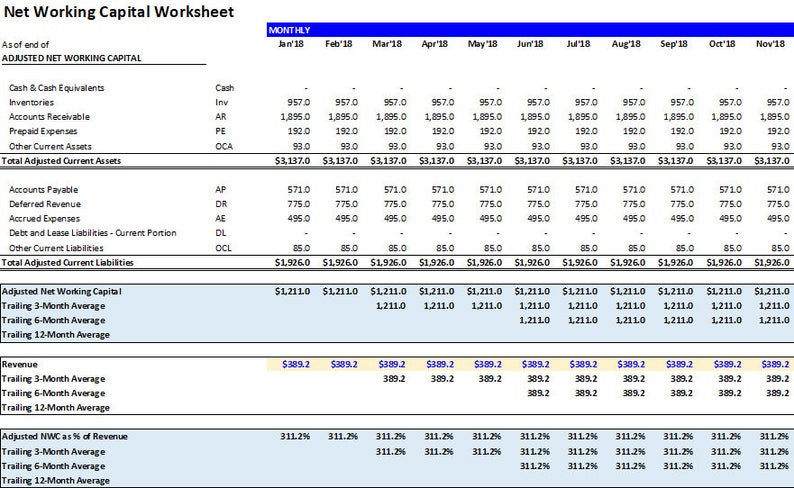Select the Jun'18 column header

point(530,44)
